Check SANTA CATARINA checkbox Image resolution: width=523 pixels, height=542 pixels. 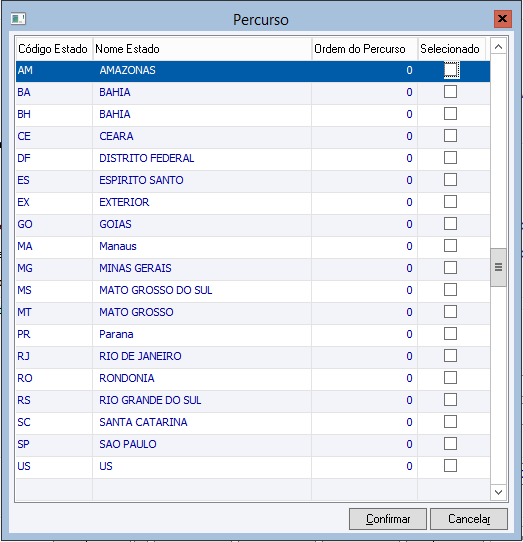coord(450,422)
